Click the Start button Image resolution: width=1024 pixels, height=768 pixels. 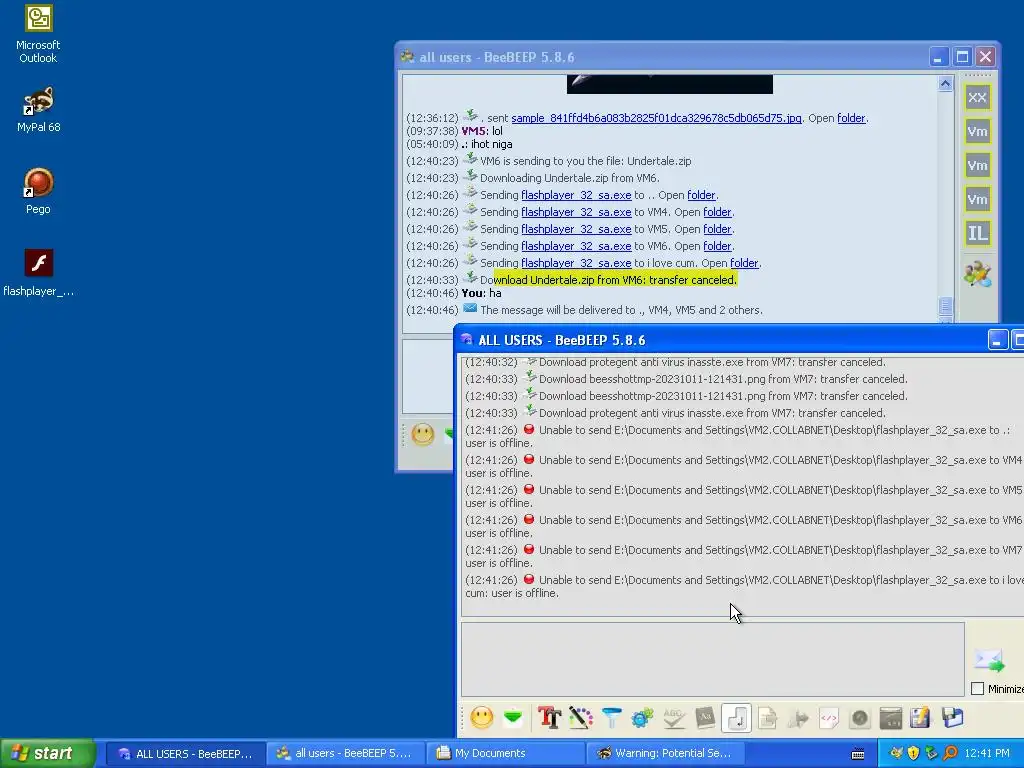coord(47,753)
